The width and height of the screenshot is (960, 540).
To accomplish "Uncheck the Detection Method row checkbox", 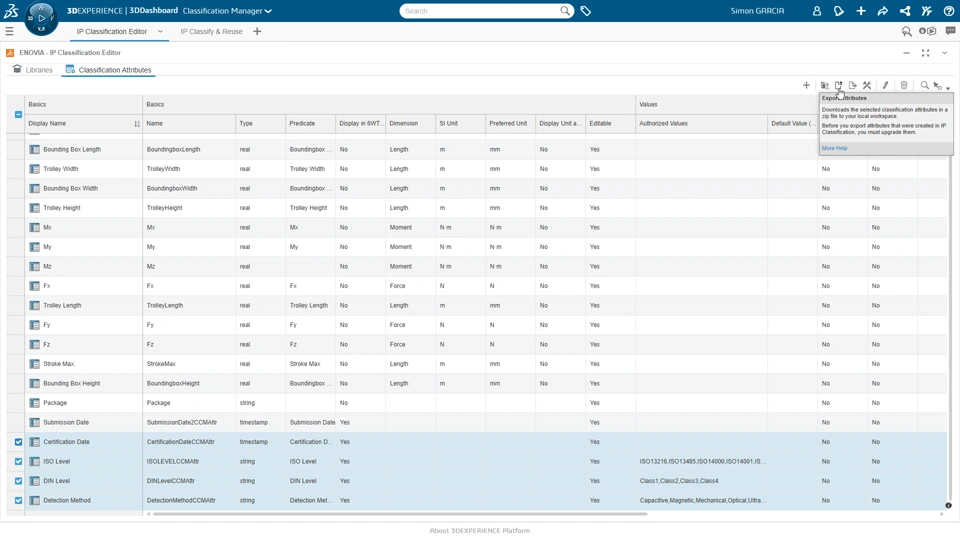I will tap(18, 501).
